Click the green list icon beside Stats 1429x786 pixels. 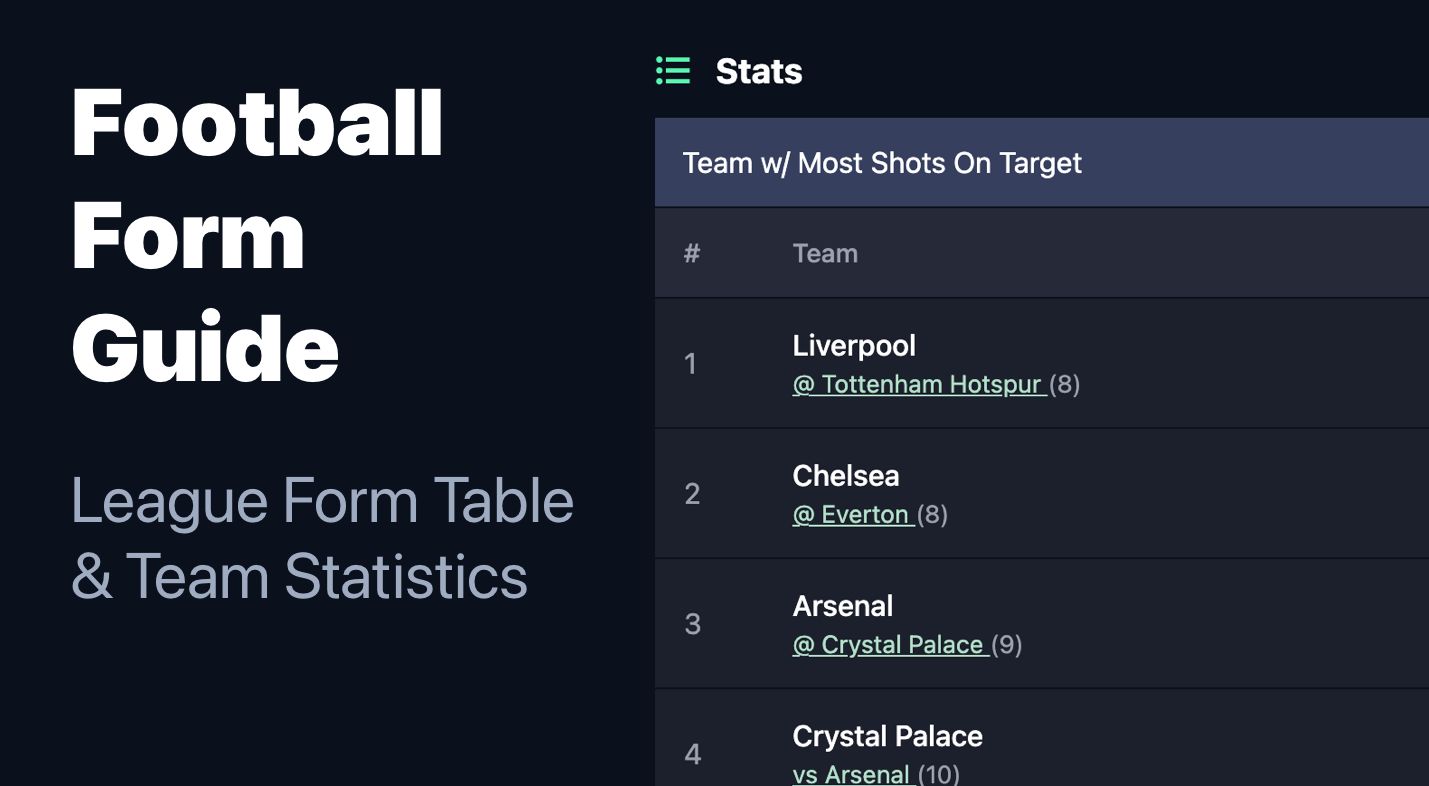tap(673, 71)
